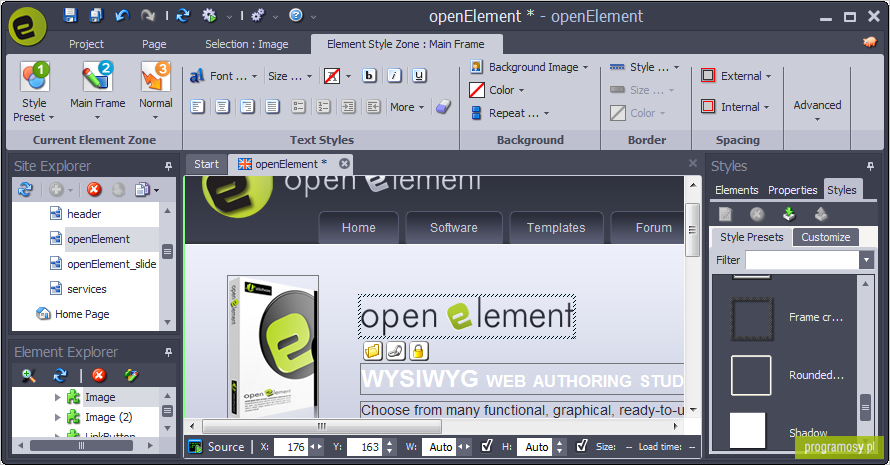Select header page in Site Explorer
The width and height of the screenshot is (890, 465).
[84, 214]
